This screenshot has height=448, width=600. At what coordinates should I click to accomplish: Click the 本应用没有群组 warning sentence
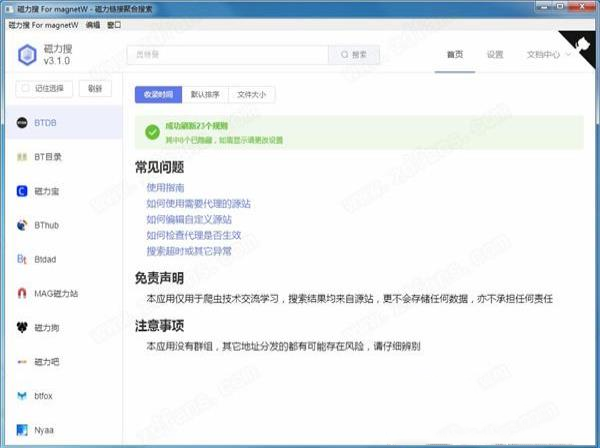284,346
